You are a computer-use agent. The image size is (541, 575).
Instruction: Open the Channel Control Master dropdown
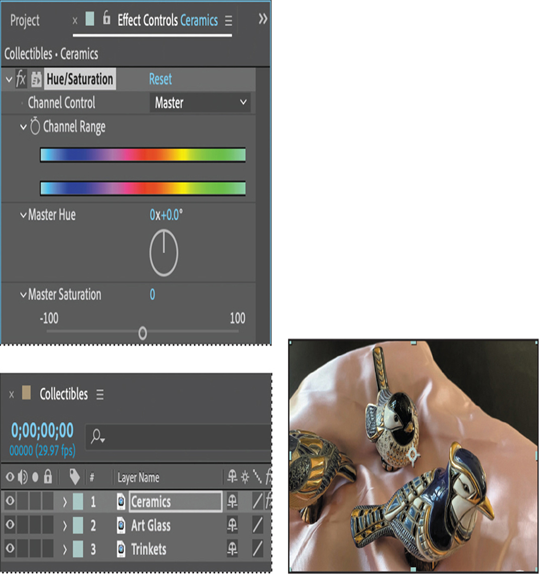pyautogui.click(x=200, y=103)
